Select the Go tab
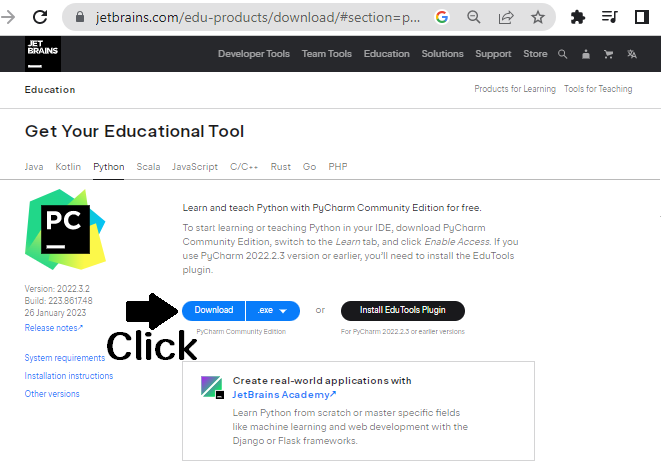 point(309,167)
